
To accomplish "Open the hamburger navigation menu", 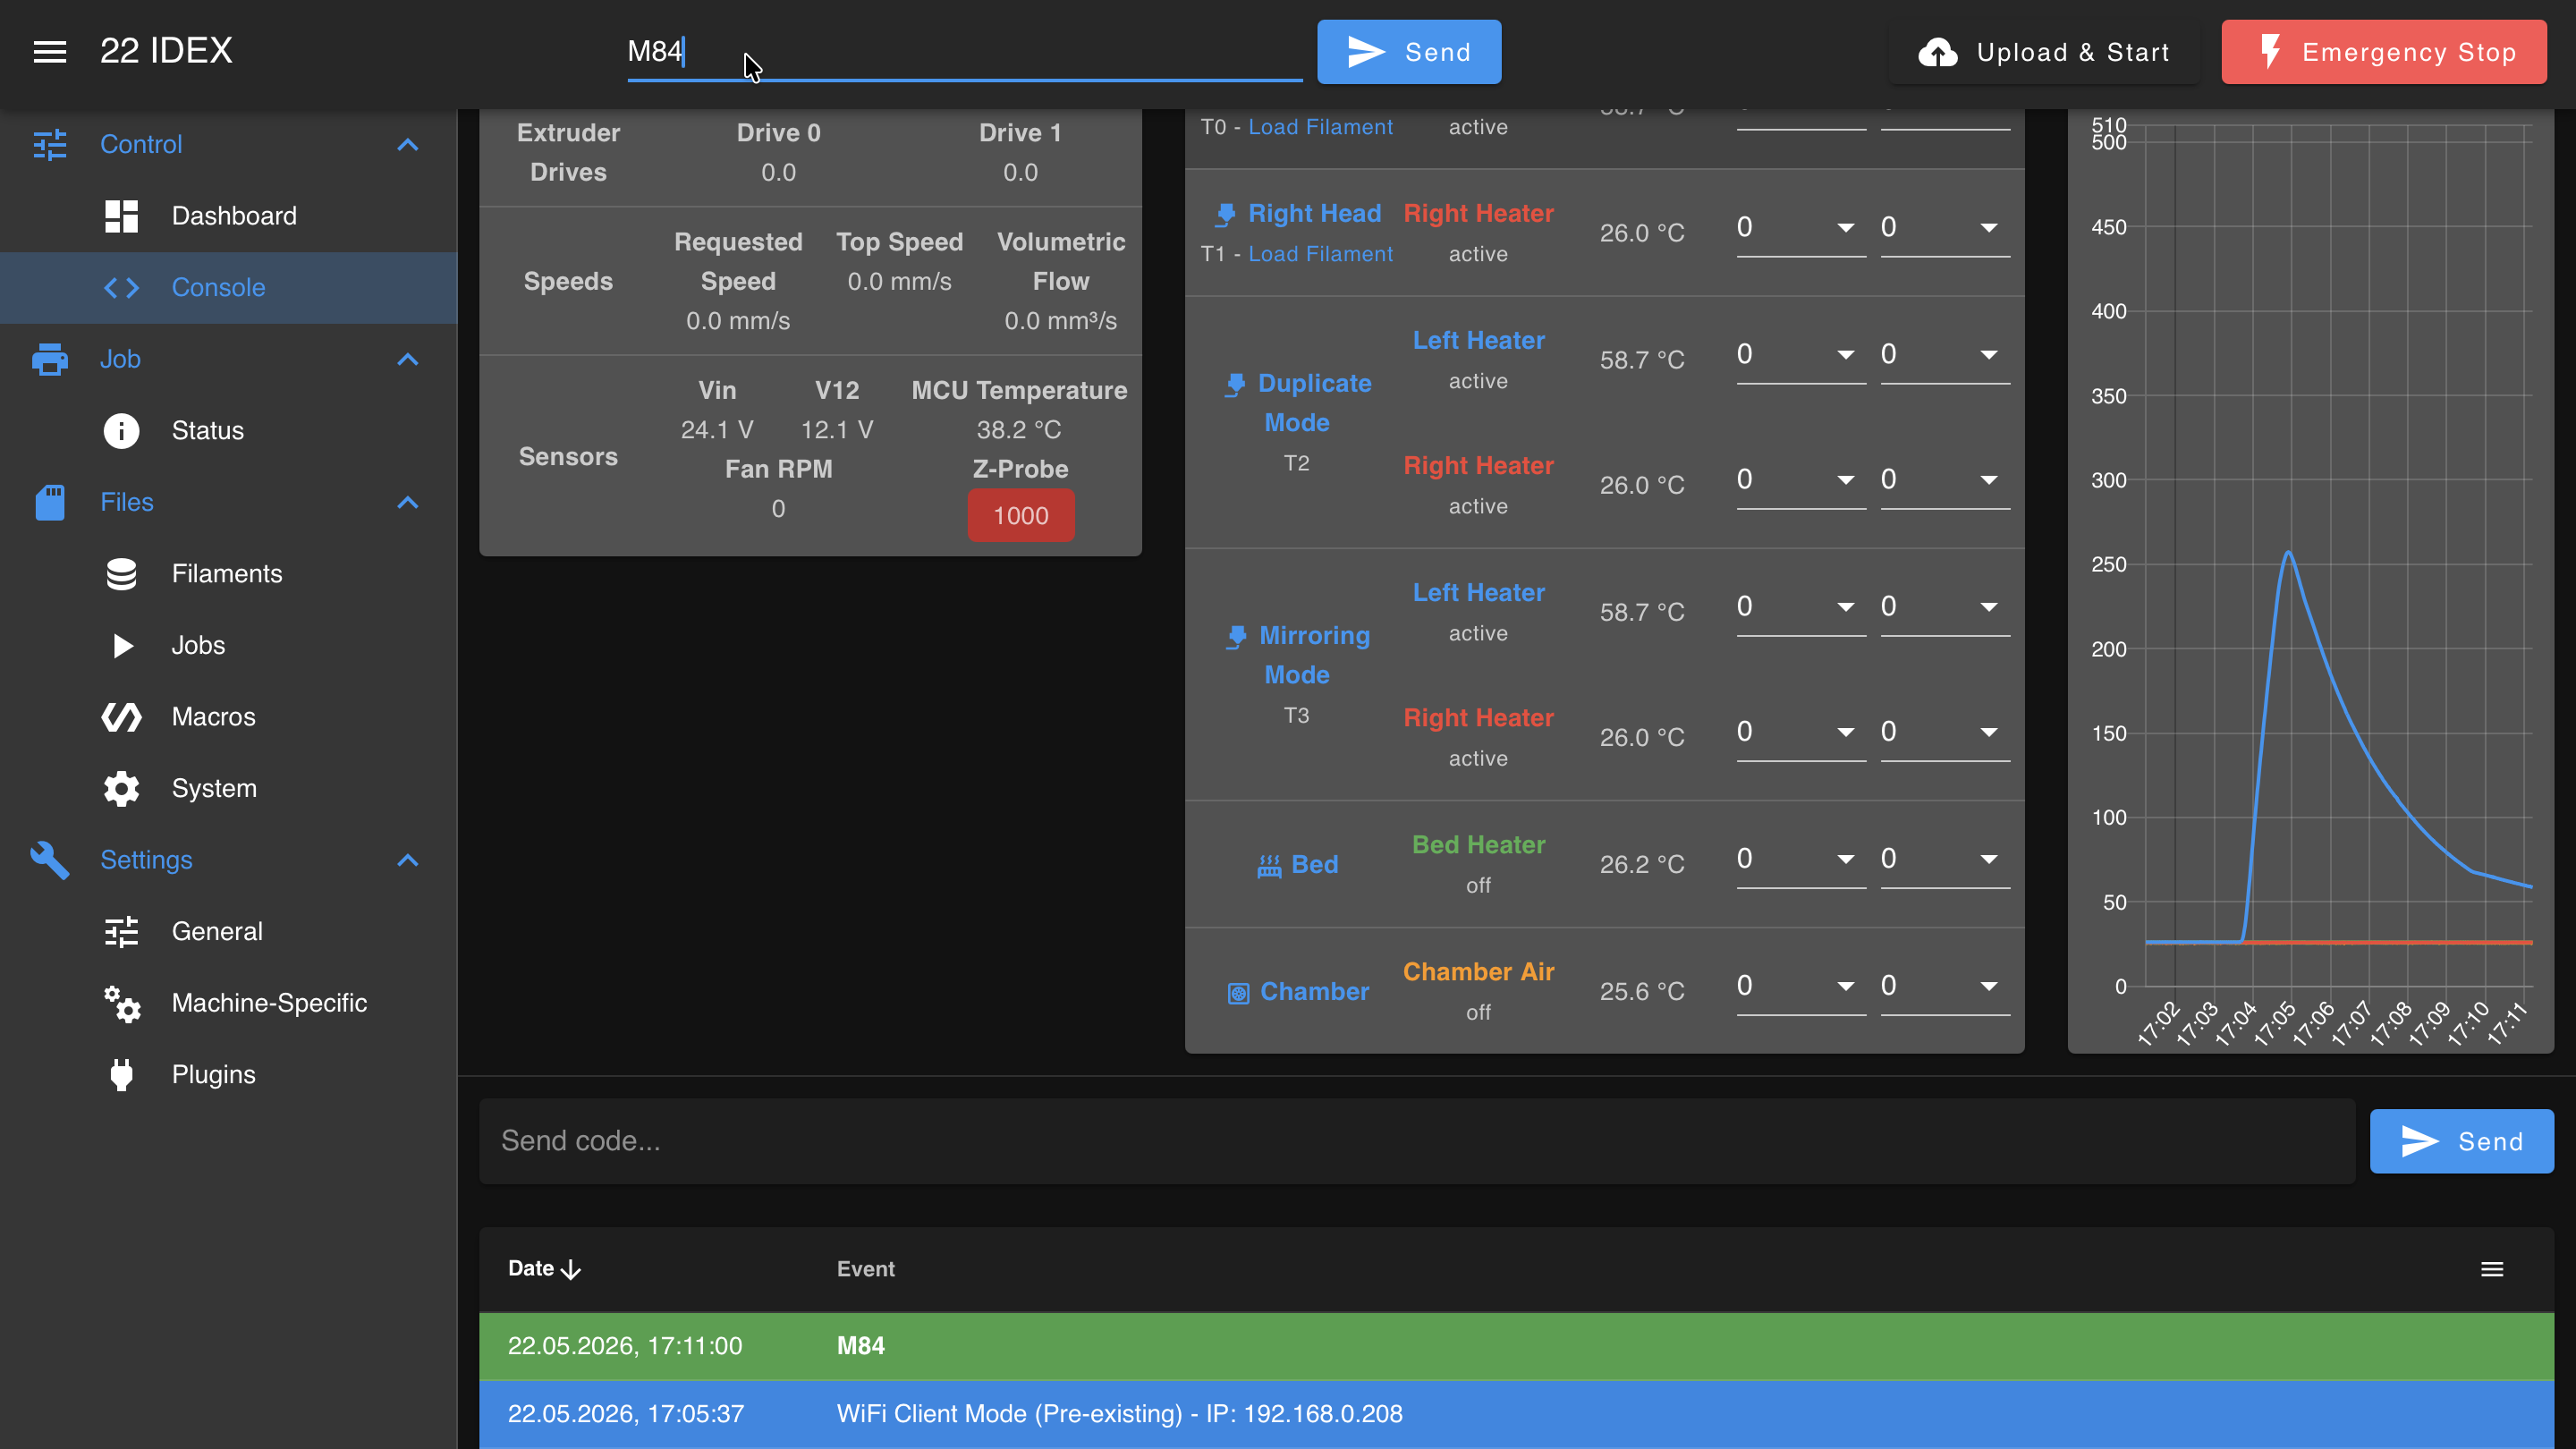I will 50,51.
